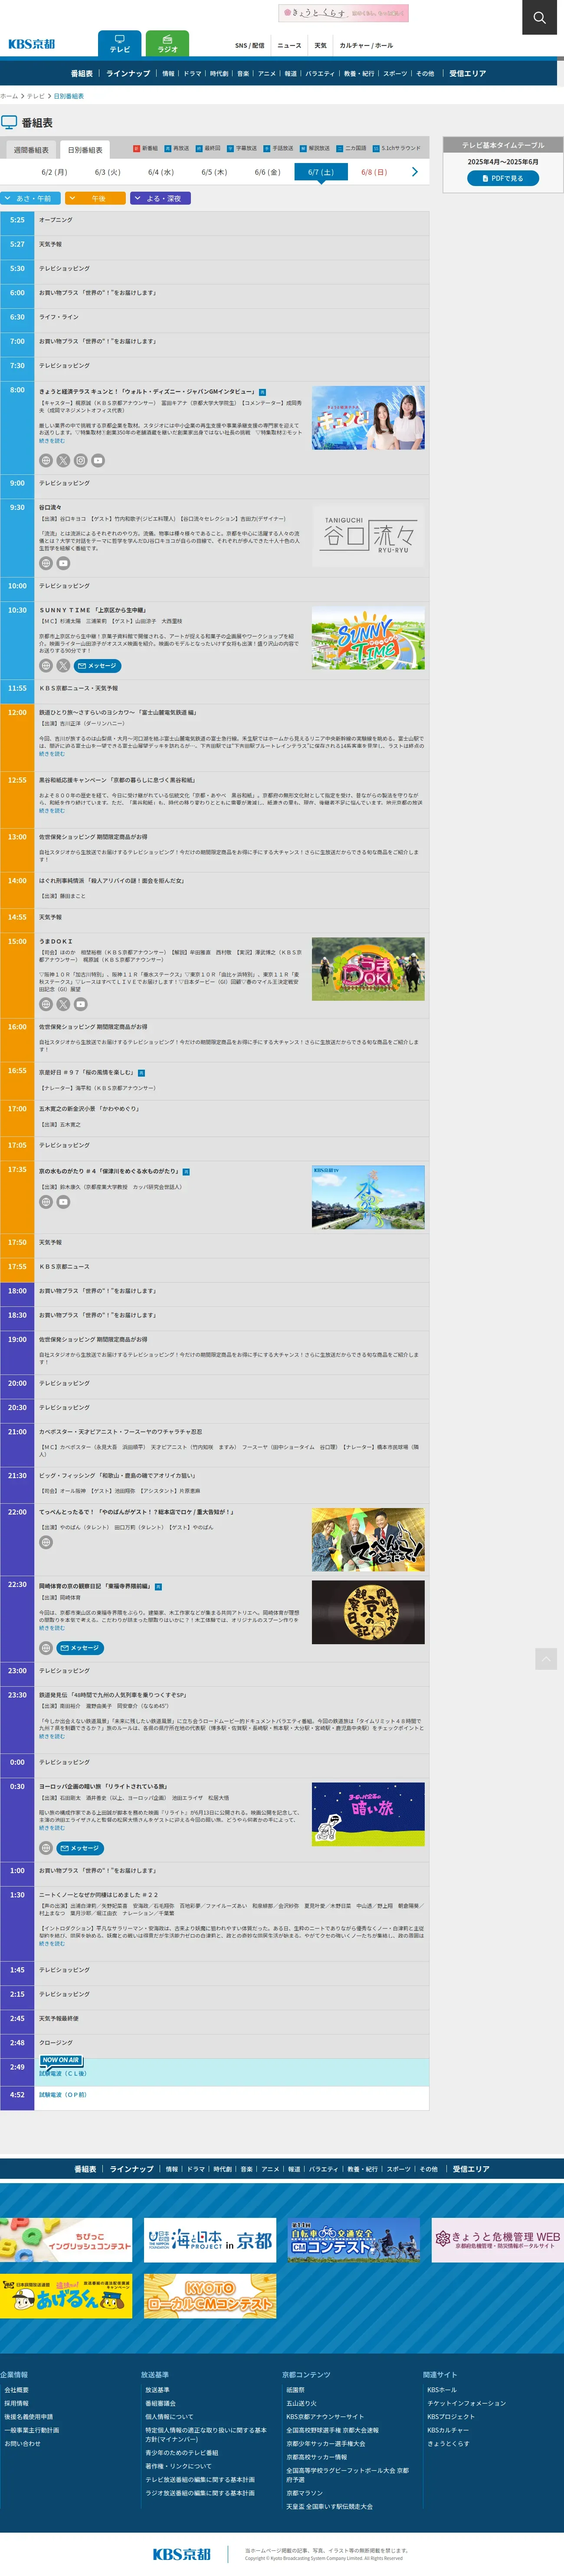This screenshot has height=2576, width=564.
Task: Select the 週間番組表 tab
Action: 31,150
